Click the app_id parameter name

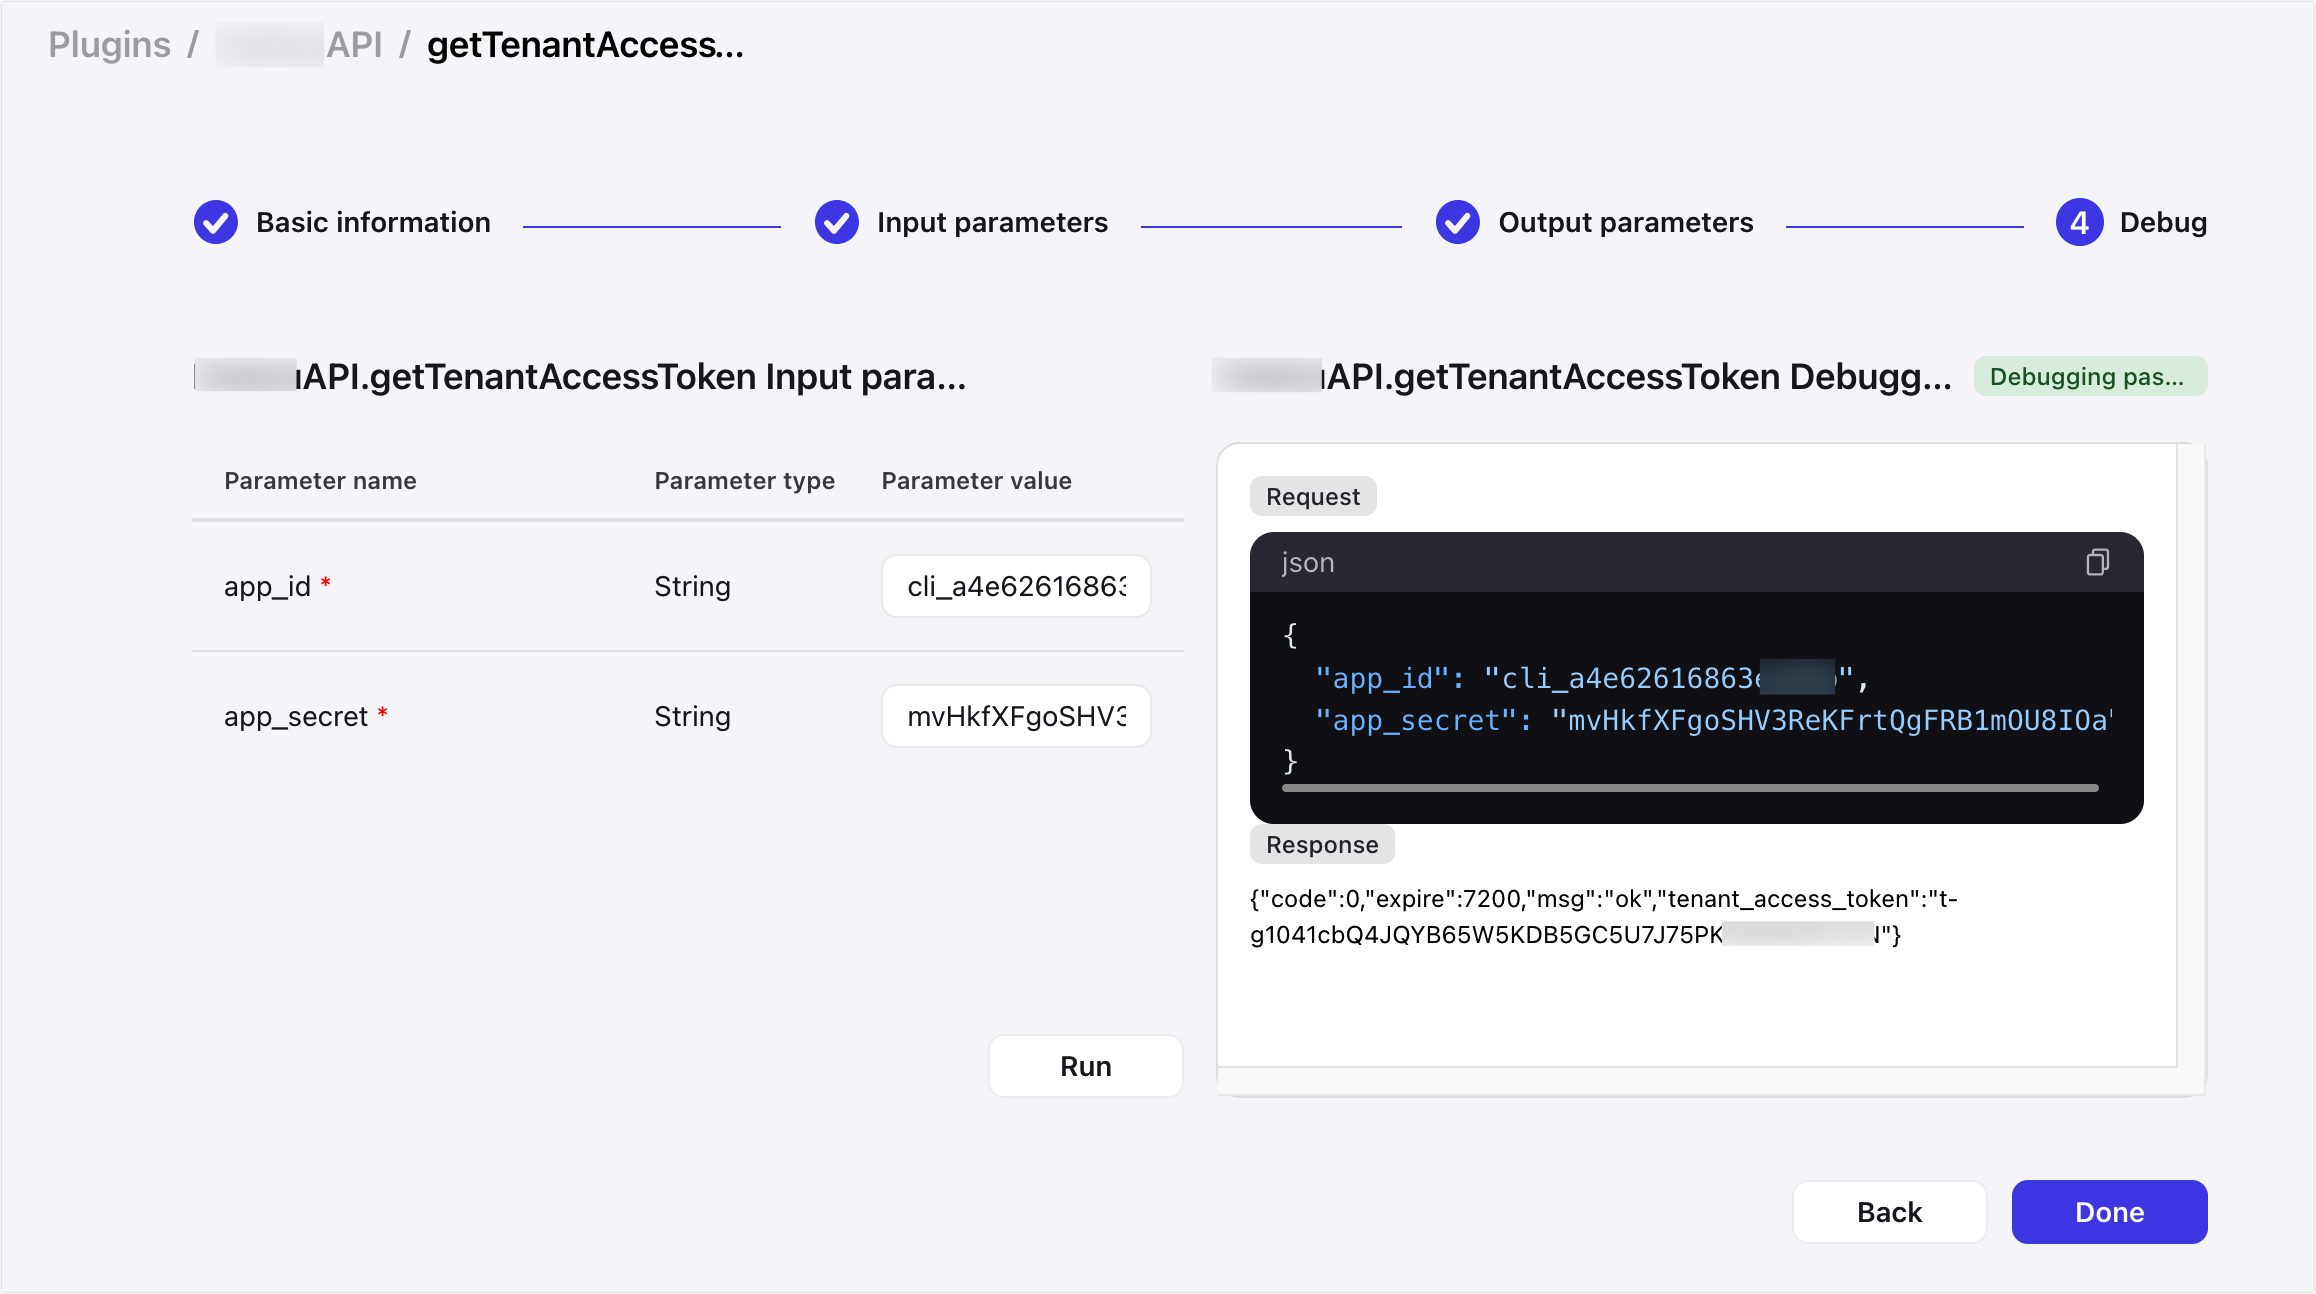[x=267, y=586]
